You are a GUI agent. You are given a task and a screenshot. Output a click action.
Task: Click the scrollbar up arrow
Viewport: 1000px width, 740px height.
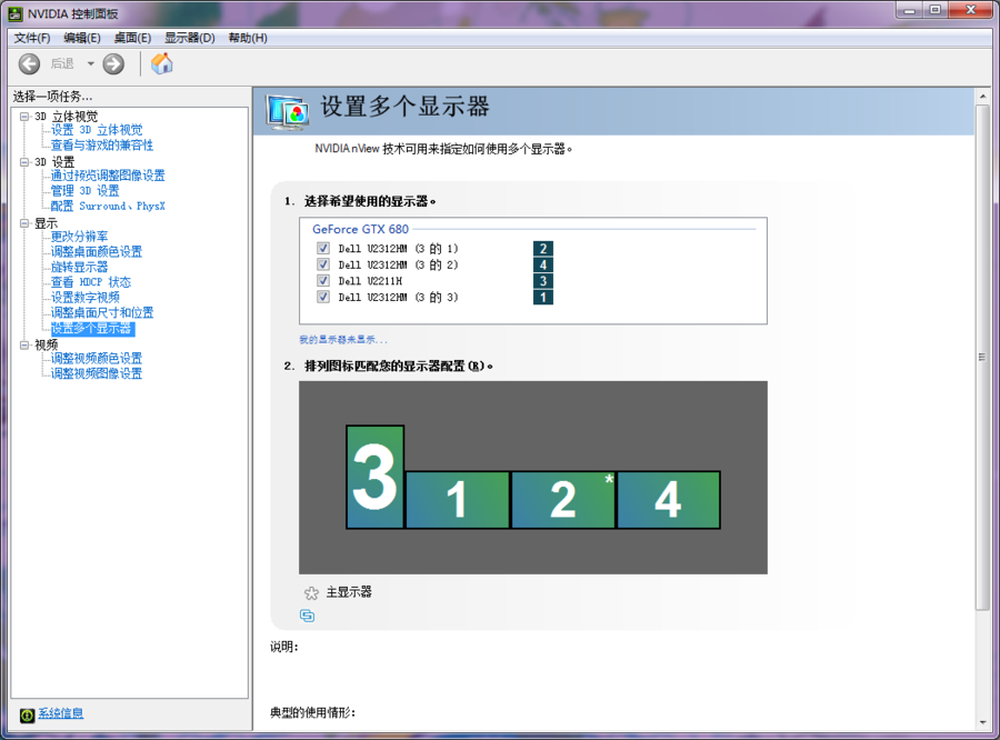[x=982, y=97]
